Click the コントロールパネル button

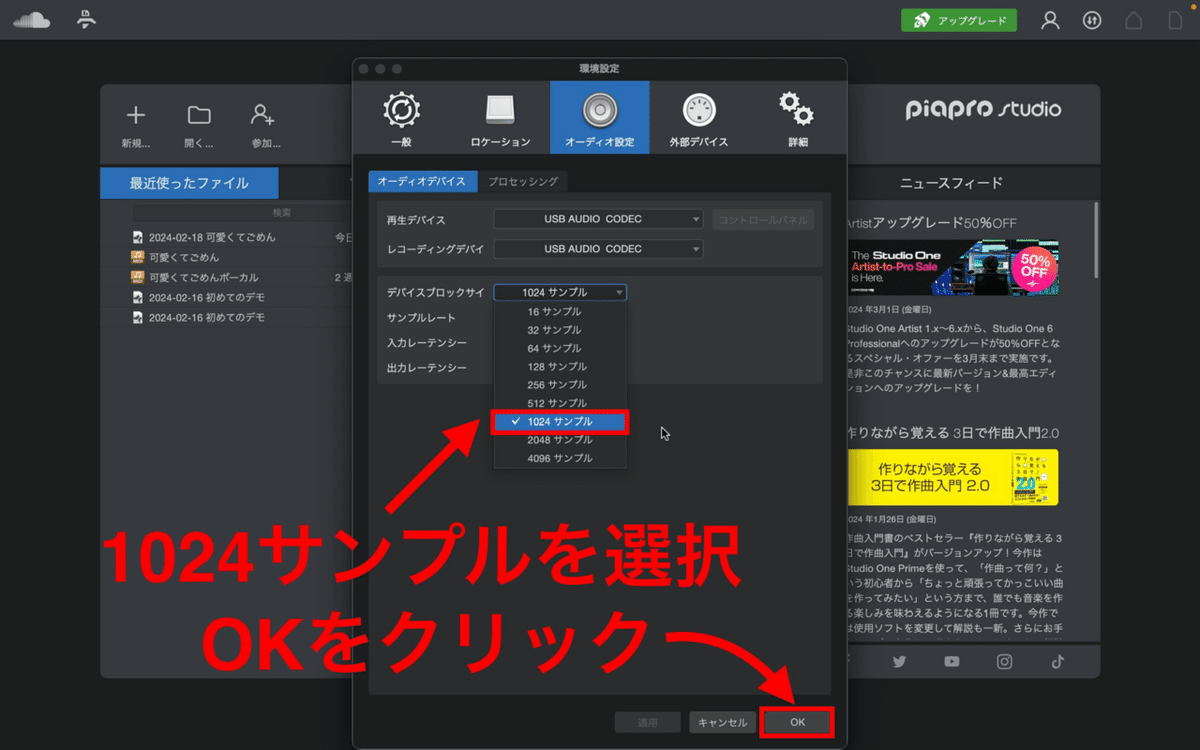tap(763, 219)
